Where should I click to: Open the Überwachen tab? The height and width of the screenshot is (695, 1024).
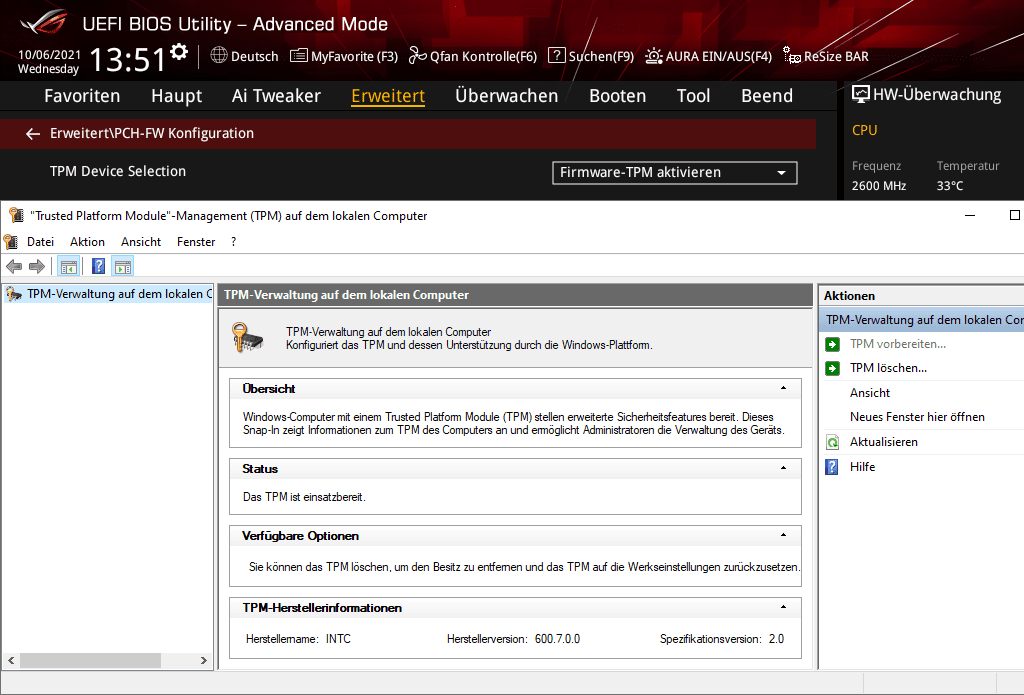507,96
